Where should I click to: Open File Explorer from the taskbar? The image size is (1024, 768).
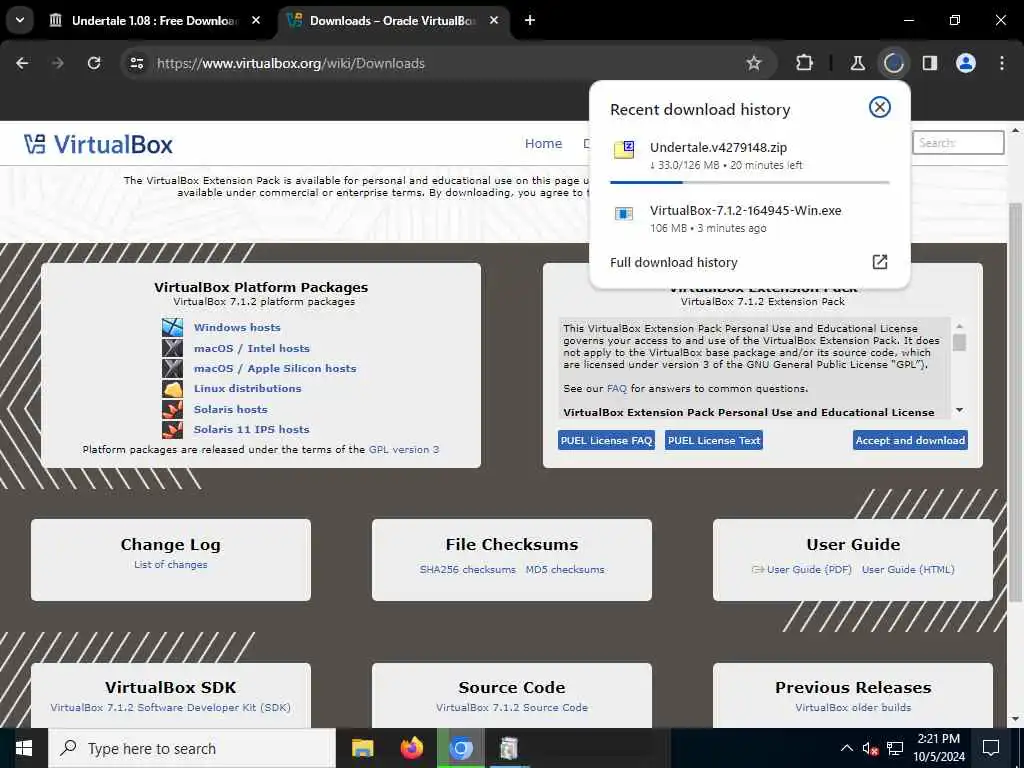coord(362,748)
